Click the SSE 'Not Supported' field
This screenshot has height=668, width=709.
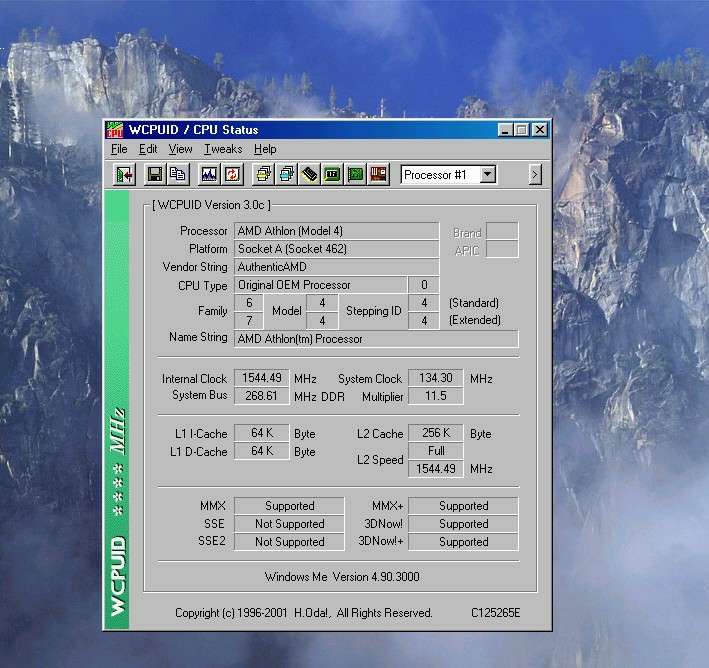[x=289, y=524]
